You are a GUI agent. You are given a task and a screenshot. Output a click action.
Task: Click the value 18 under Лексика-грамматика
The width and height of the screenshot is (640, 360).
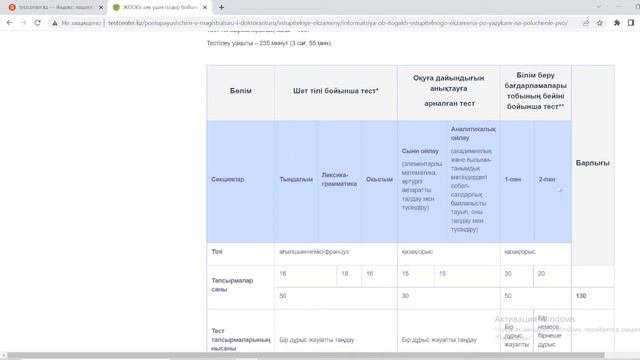[345, 273]
